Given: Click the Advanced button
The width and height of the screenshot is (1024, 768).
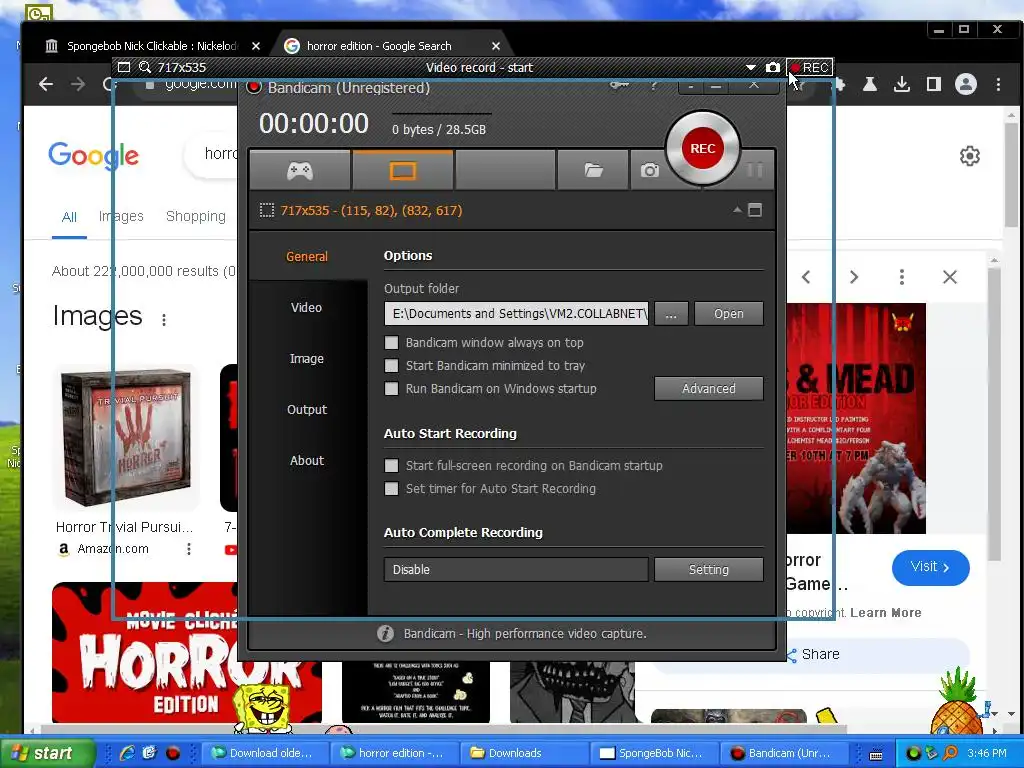Looking at the screenshot, I should [x=709, y=389].
